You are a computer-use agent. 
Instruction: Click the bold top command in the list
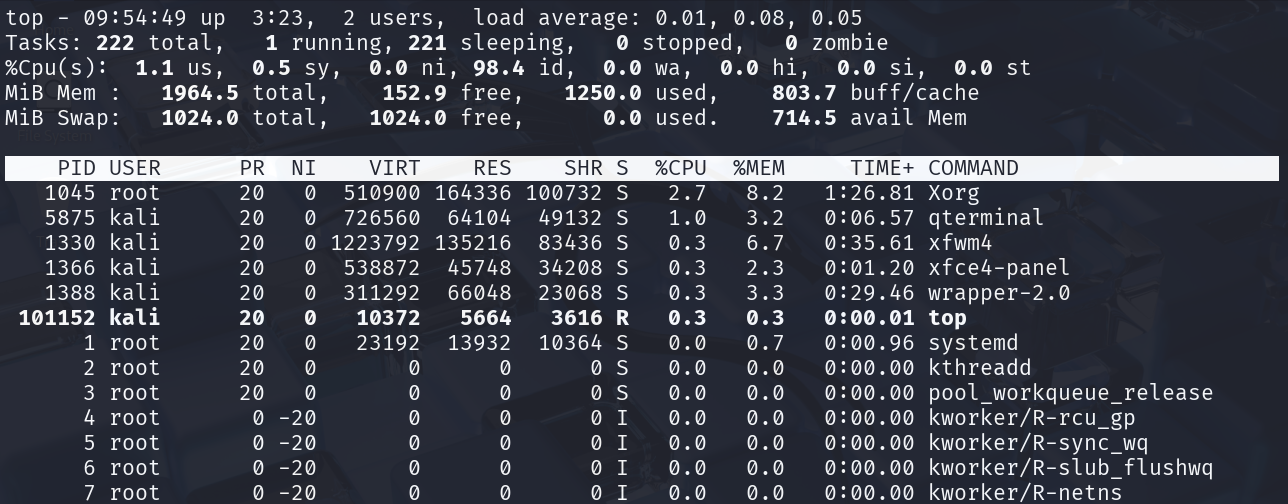point(947,318)
